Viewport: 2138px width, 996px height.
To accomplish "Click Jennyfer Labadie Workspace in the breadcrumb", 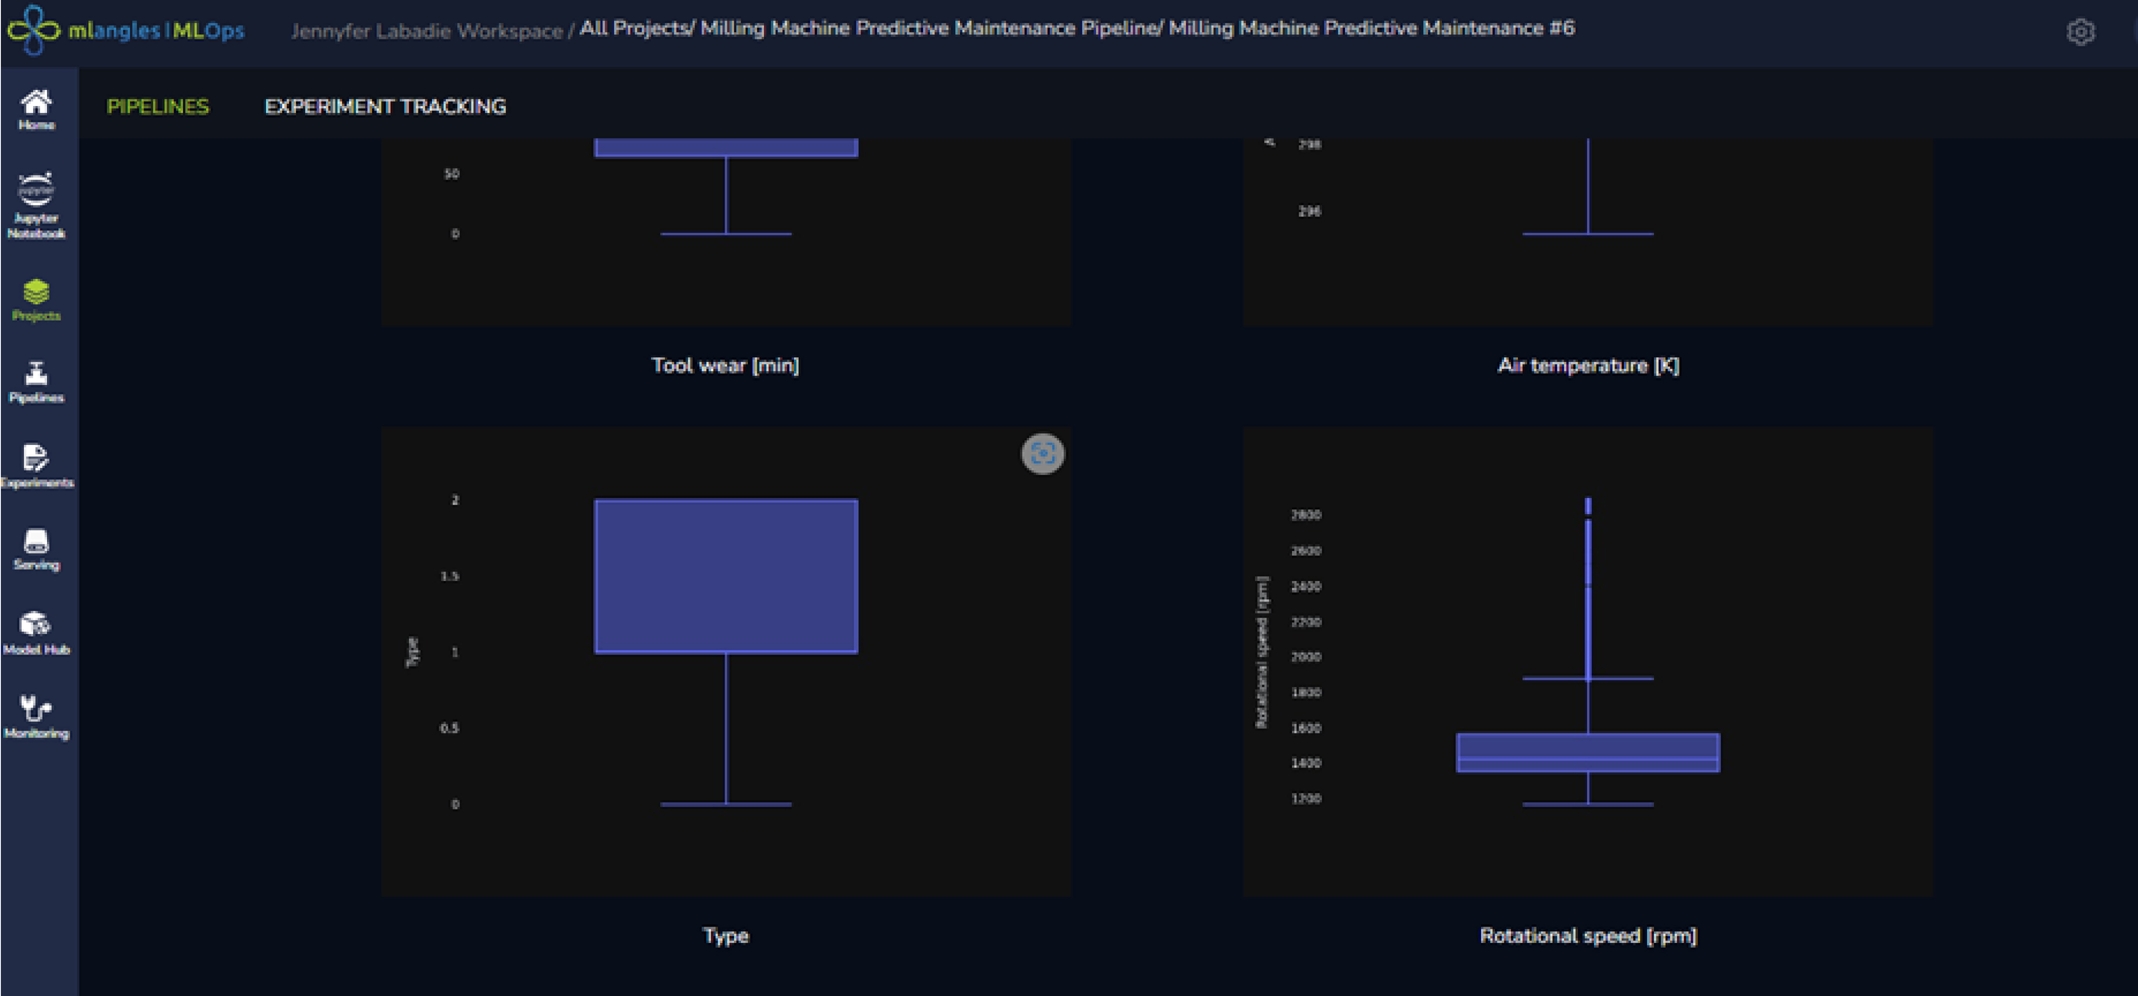I will pos(424,28).
